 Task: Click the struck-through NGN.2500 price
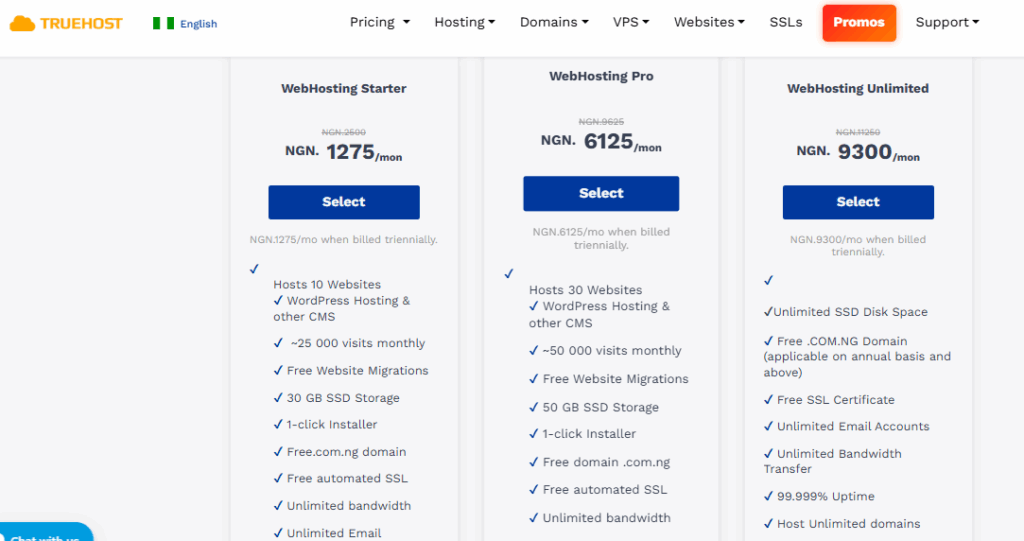[x=344, y=132]
